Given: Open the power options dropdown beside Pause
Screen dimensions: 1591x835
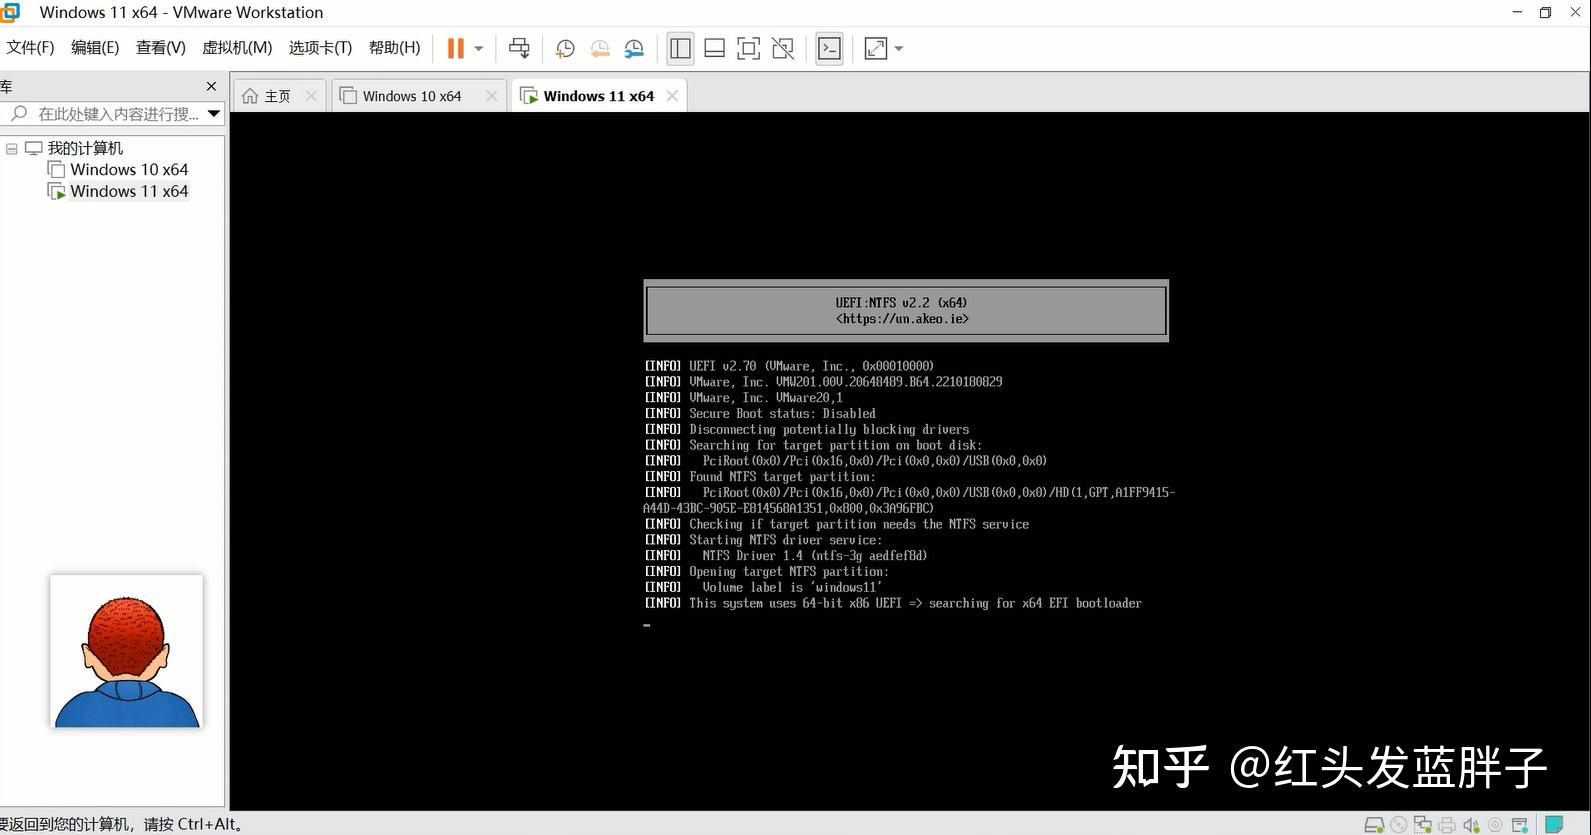Looking at the screenshot, I should pos(479,48).
